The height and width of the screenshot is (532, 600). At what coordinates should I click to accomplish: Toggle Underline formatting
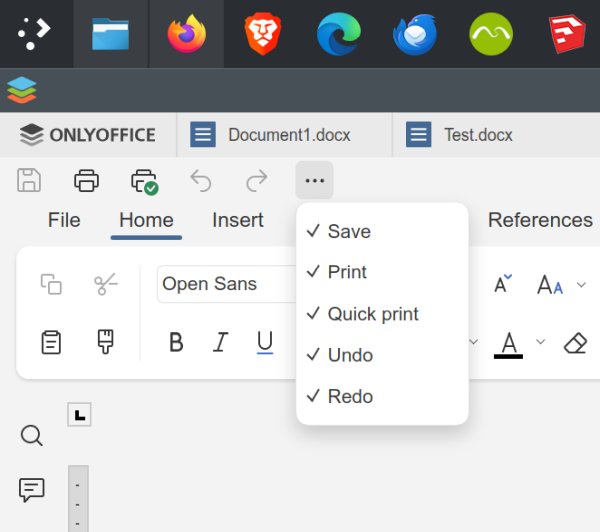[265, 342]
